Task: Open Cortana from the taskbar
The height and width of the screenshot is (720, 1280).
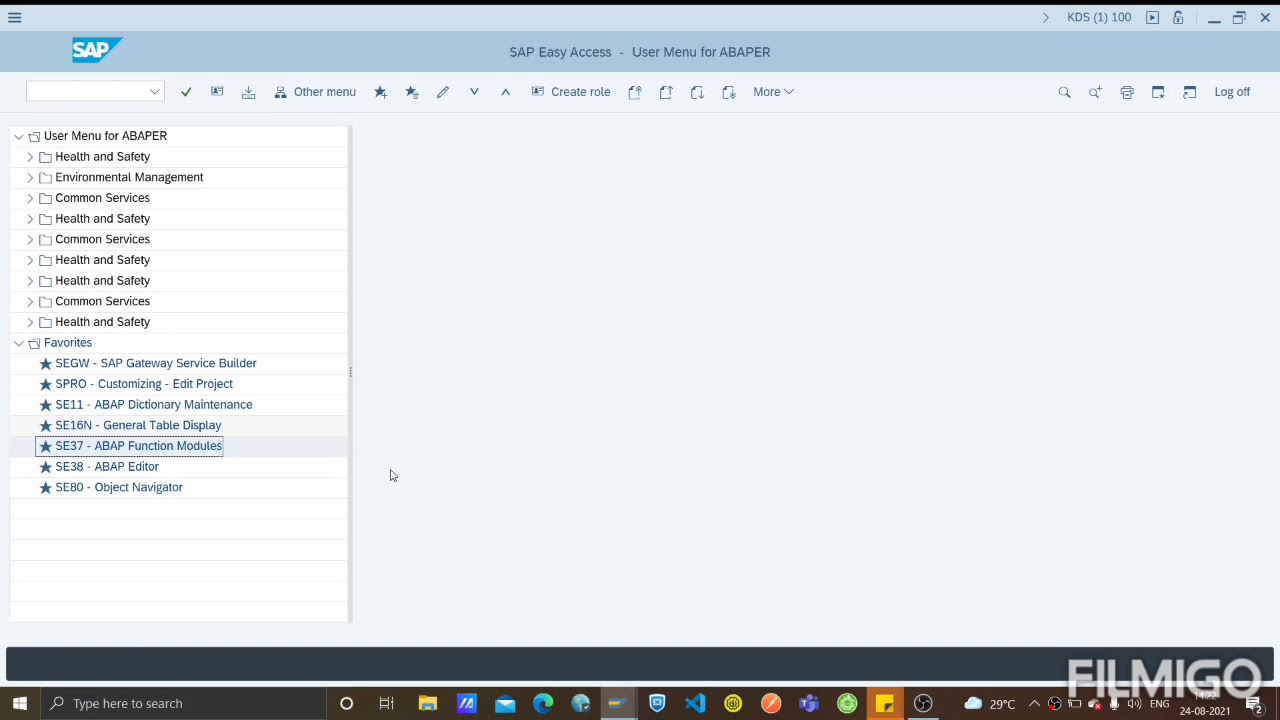Action: click(x=346, y=703)
